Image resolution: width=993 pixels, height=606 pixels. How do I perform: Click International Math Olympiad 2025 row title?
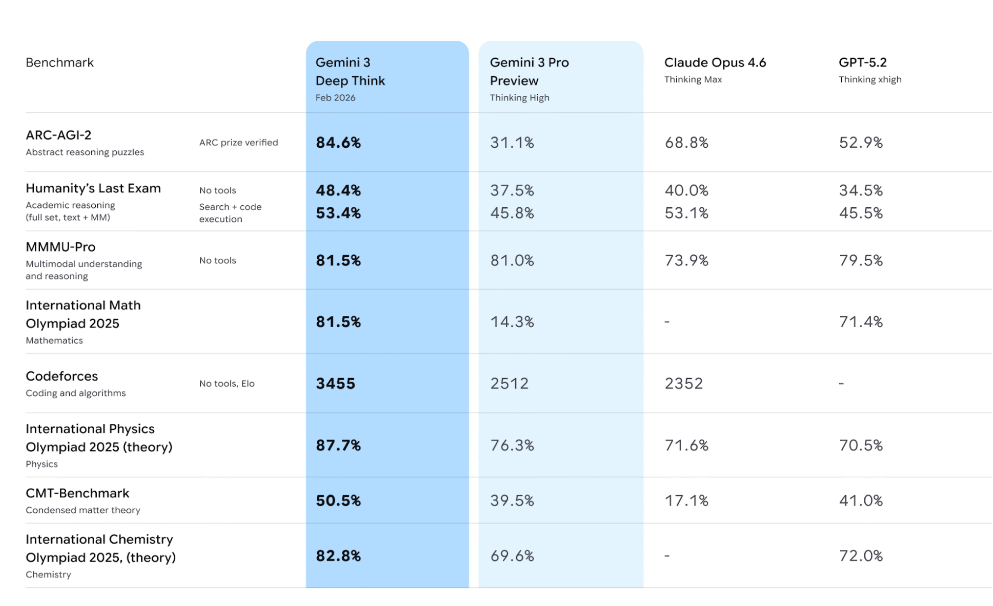83,314
